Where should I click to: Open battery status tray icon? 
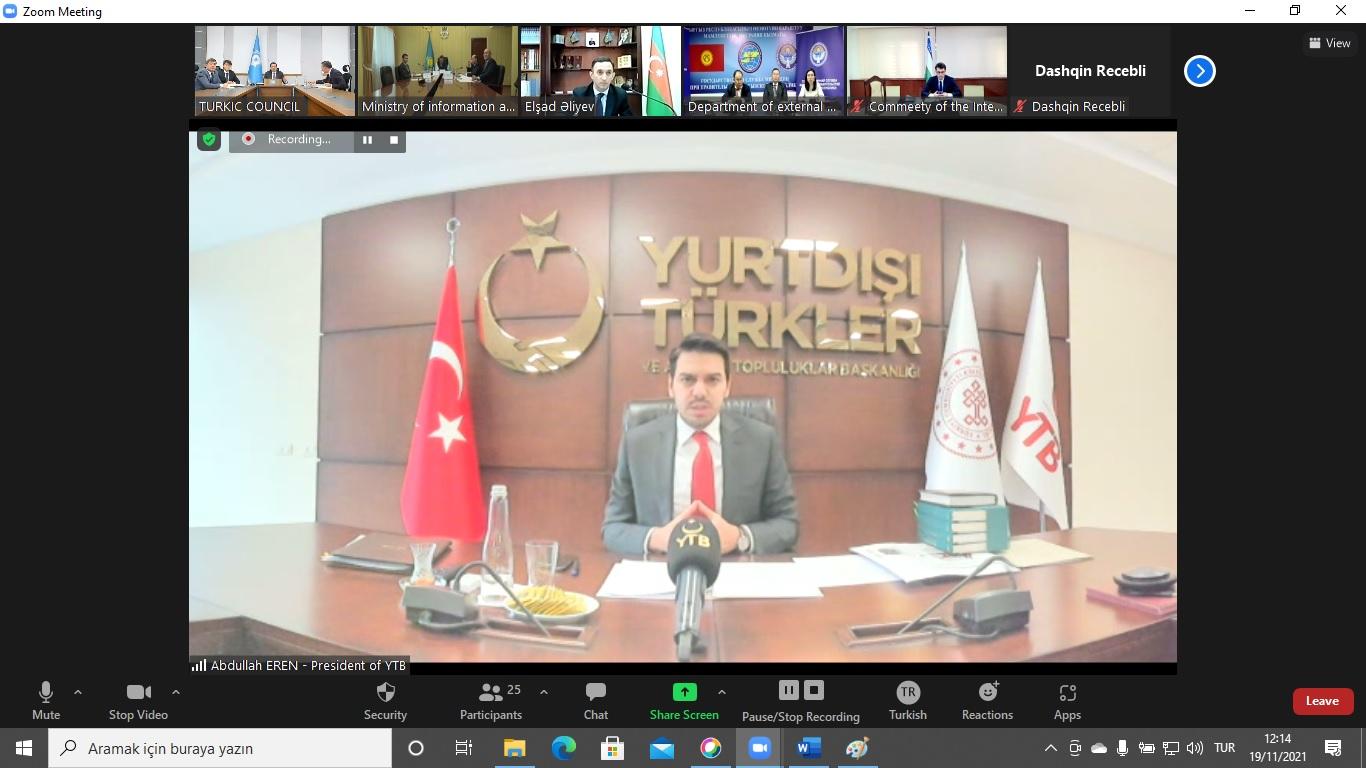[x=1147, y=748]
